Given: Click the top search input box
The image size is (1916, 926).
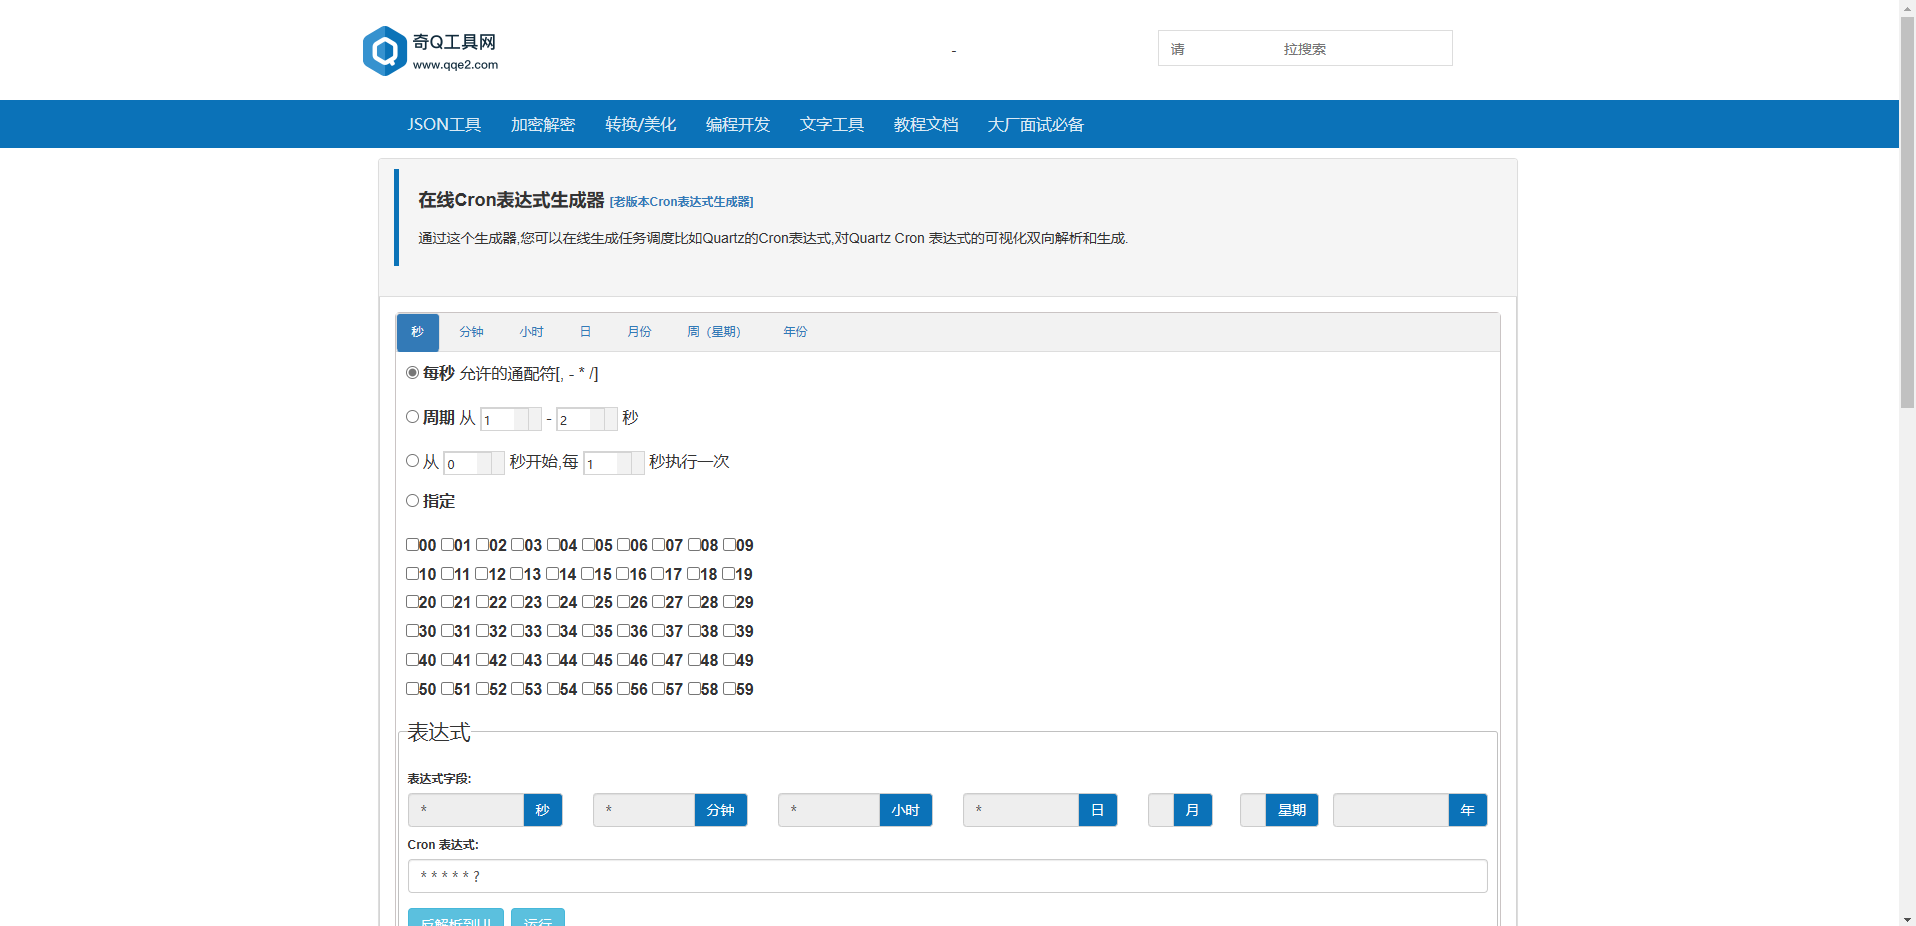Looking at the screenshot, I should 1304,48.
